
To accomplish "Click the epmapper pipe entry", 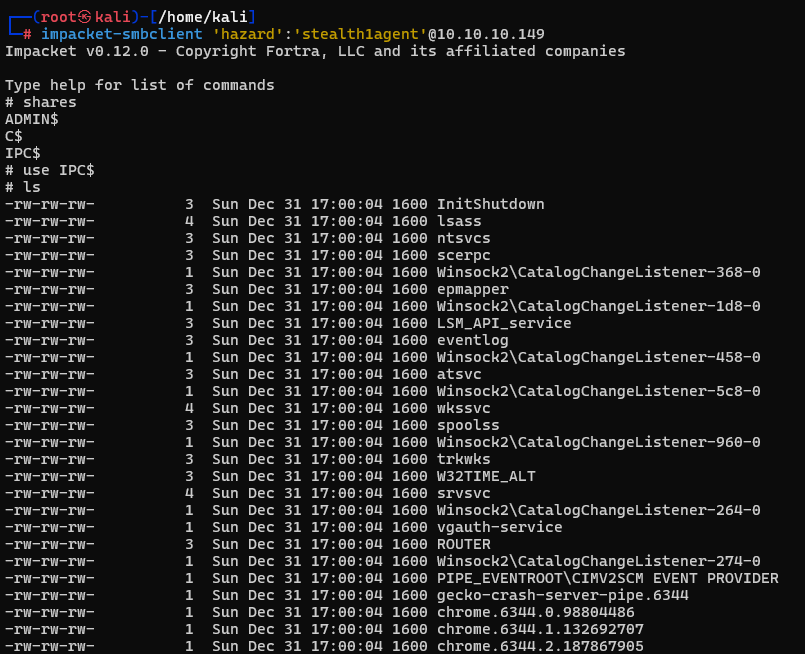I will [472, 289].
